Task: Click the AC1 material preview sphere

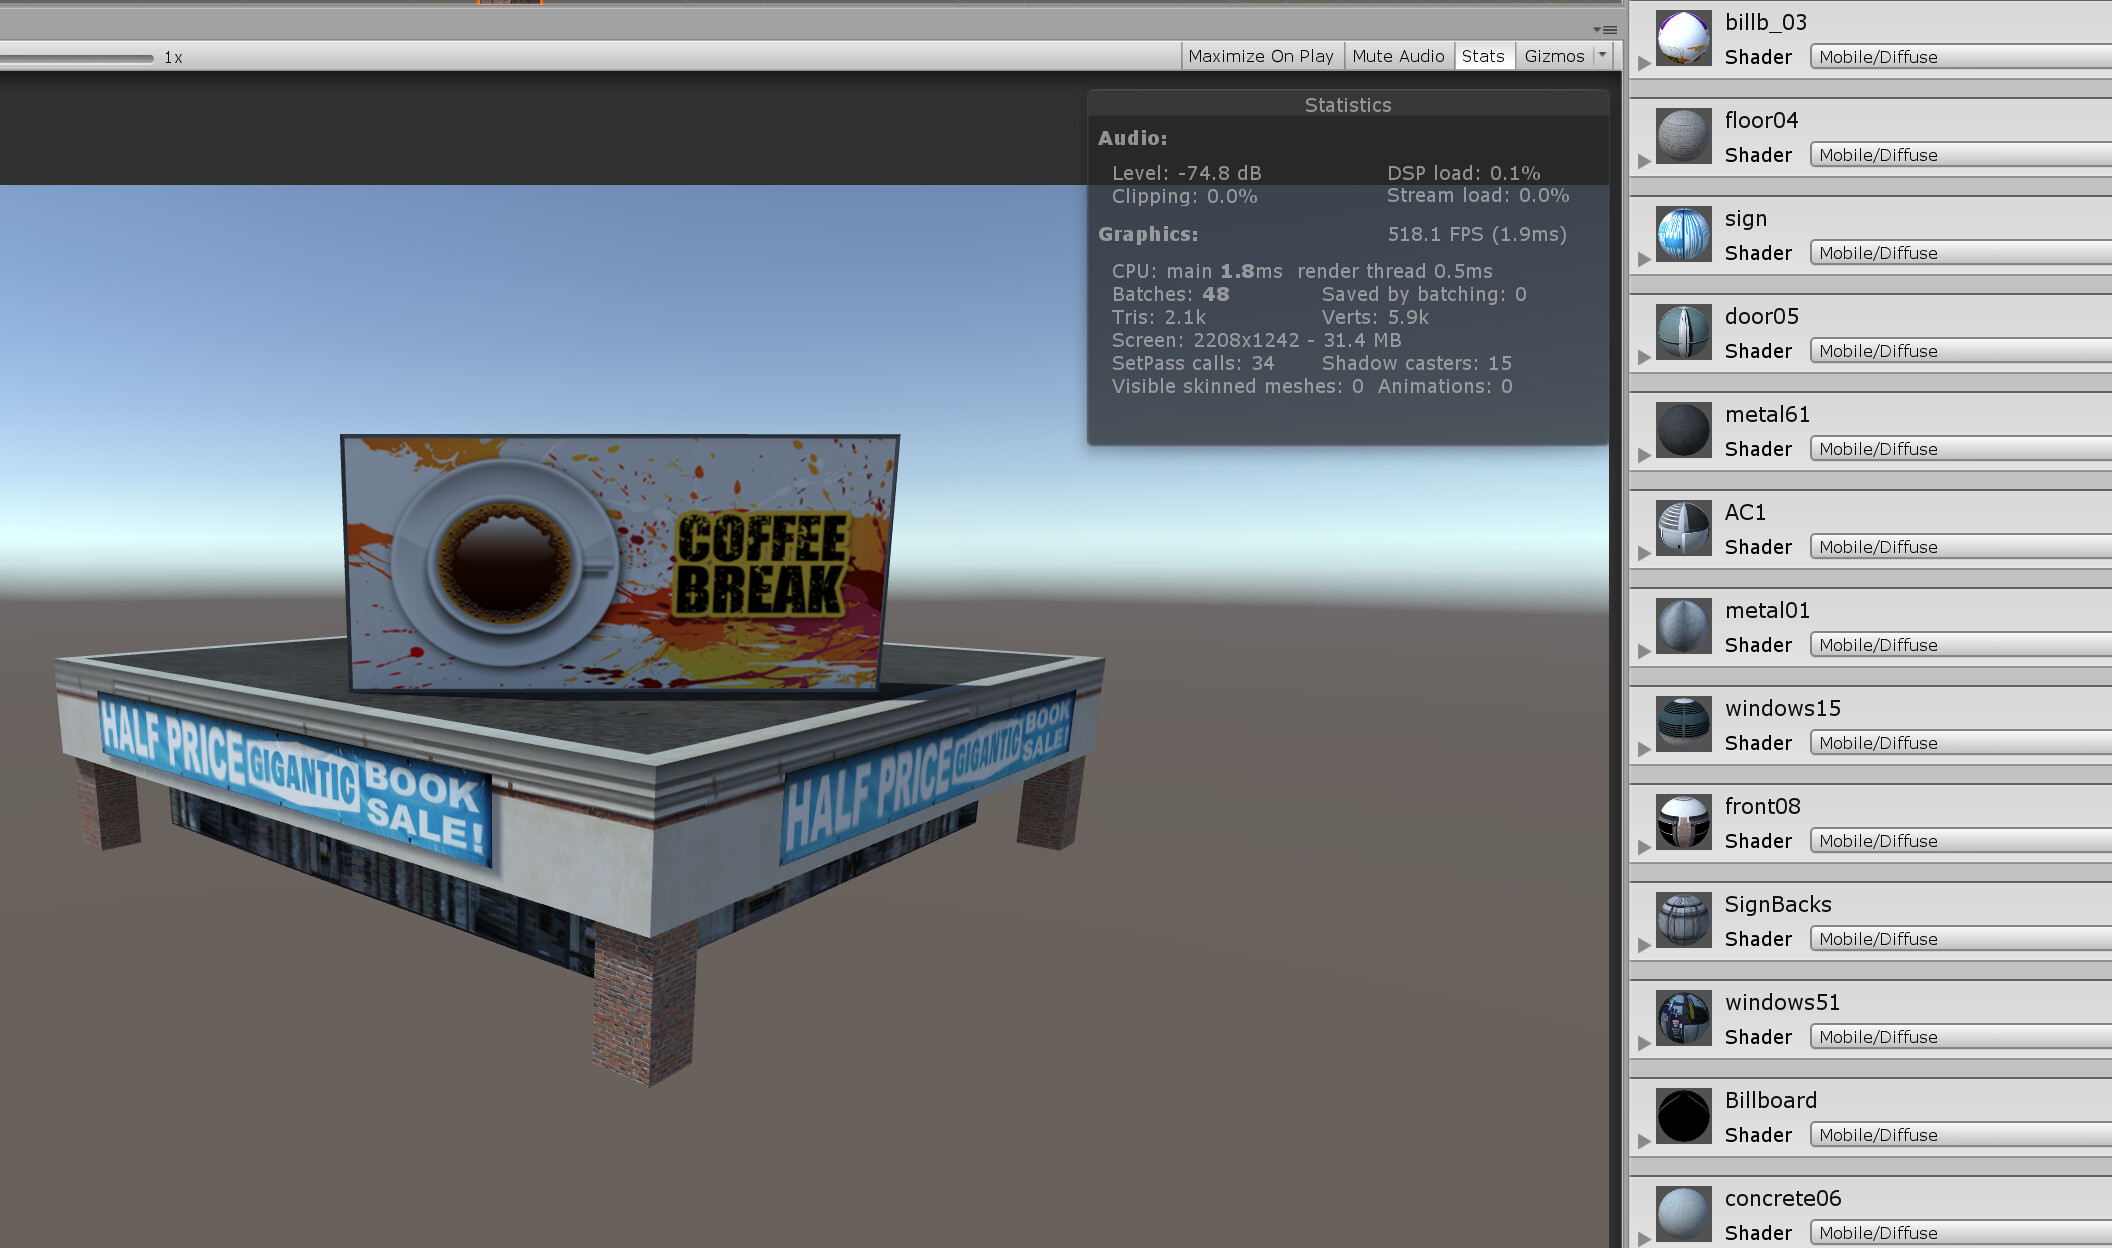Action: click(x=1682, y=528)
